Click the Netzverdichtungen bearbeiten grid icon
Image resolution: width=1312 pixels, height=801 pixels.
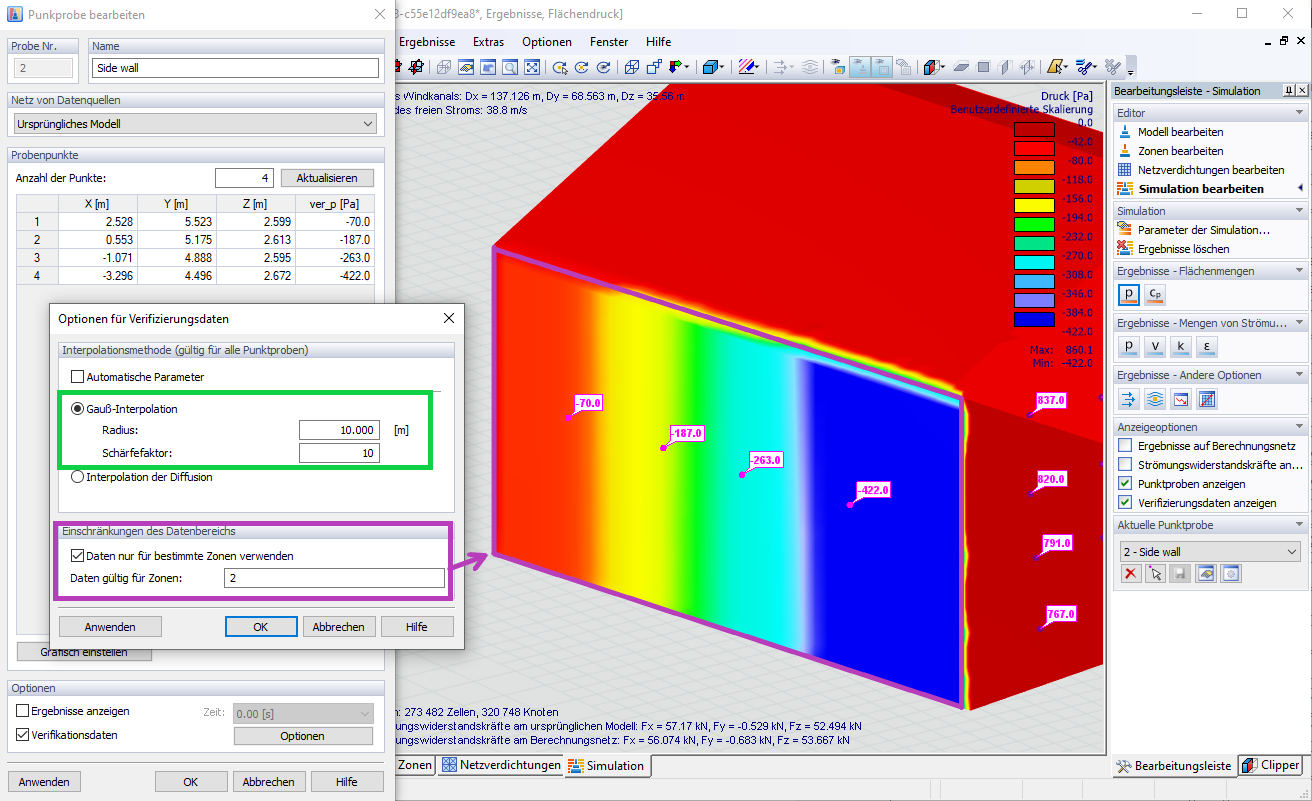click(x=1125, y=170)
